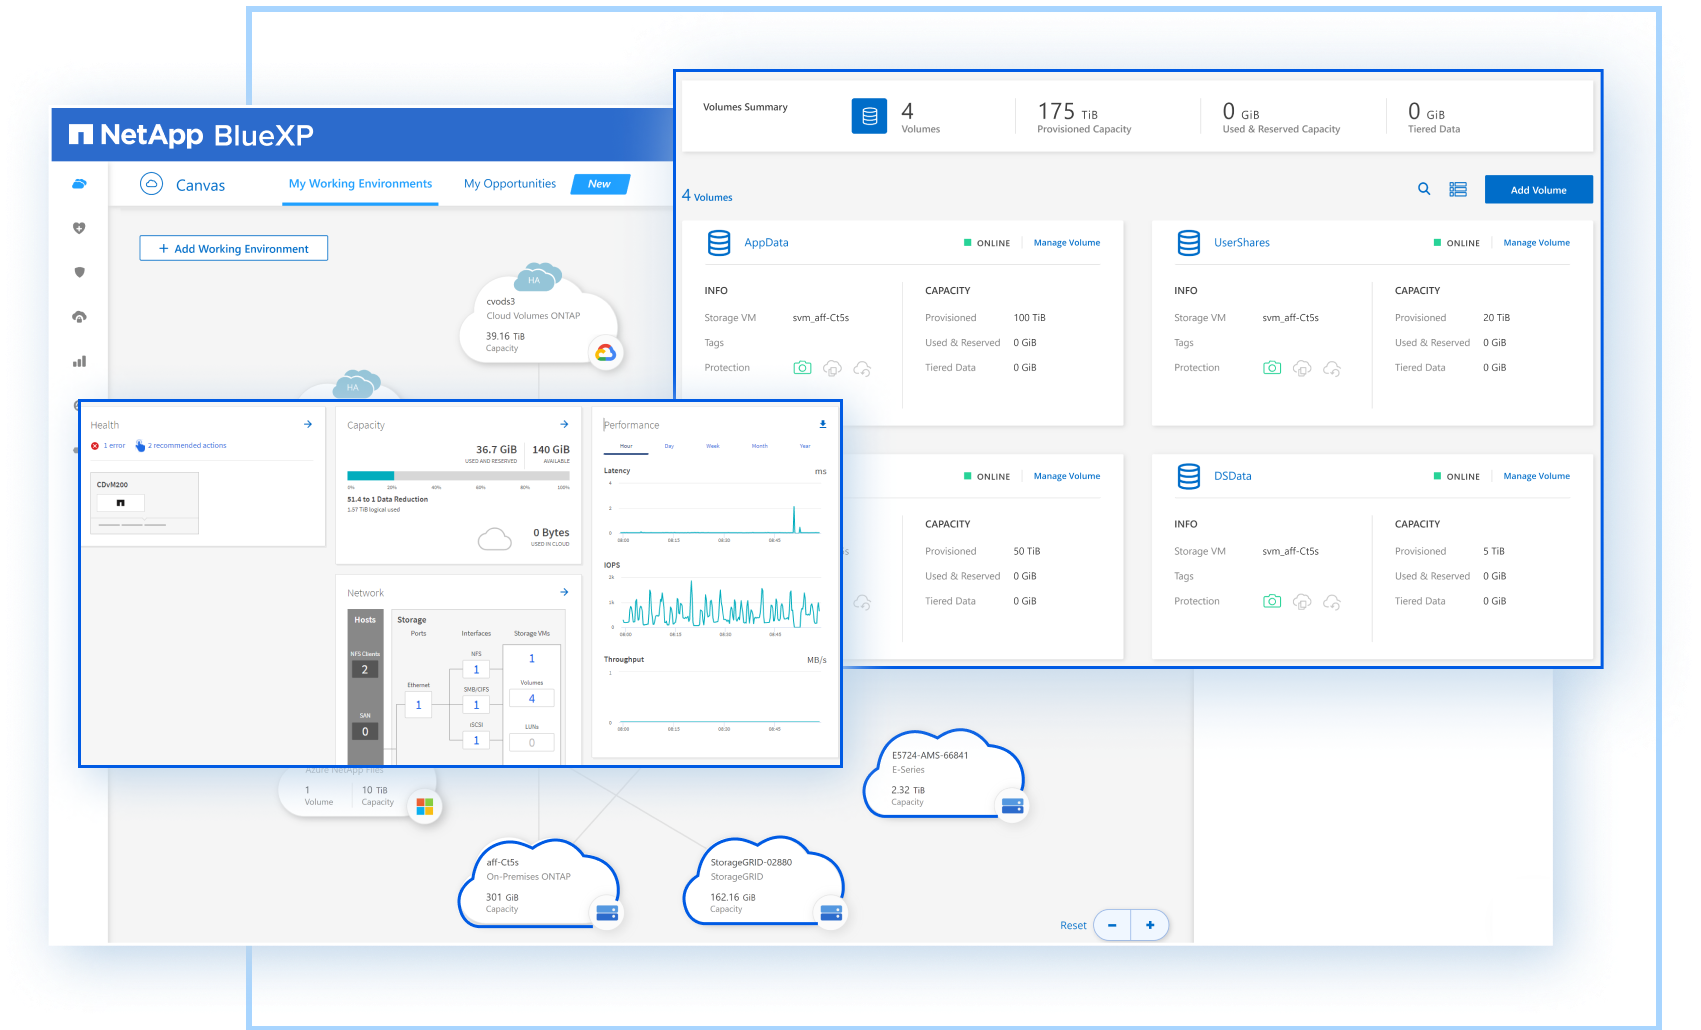This screenshot has height=1030, width=1701.
Task: Expand the Health panel with its arrow
Action: click(x=308, y=424)
